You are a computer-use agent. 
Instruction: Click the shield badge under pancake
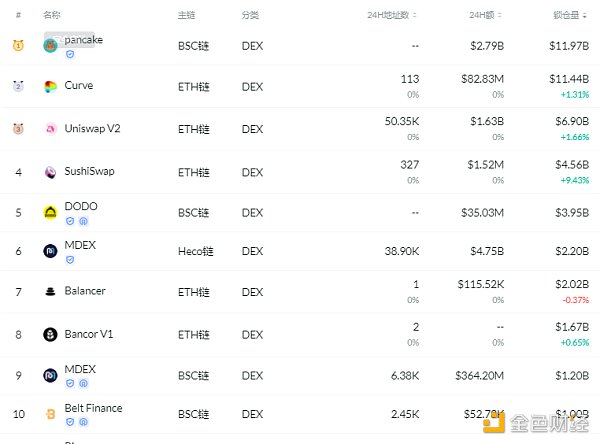(x=70, y=54)
